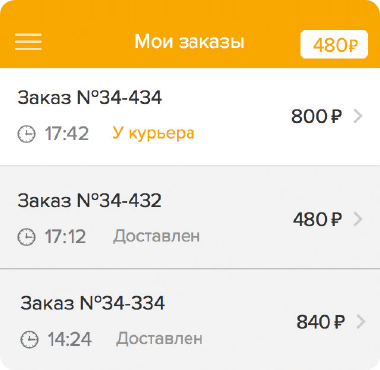This screenshot has width=380, height=370.
Task: Click the 'Доставлен' status of order 34-334
Action: 160,339
